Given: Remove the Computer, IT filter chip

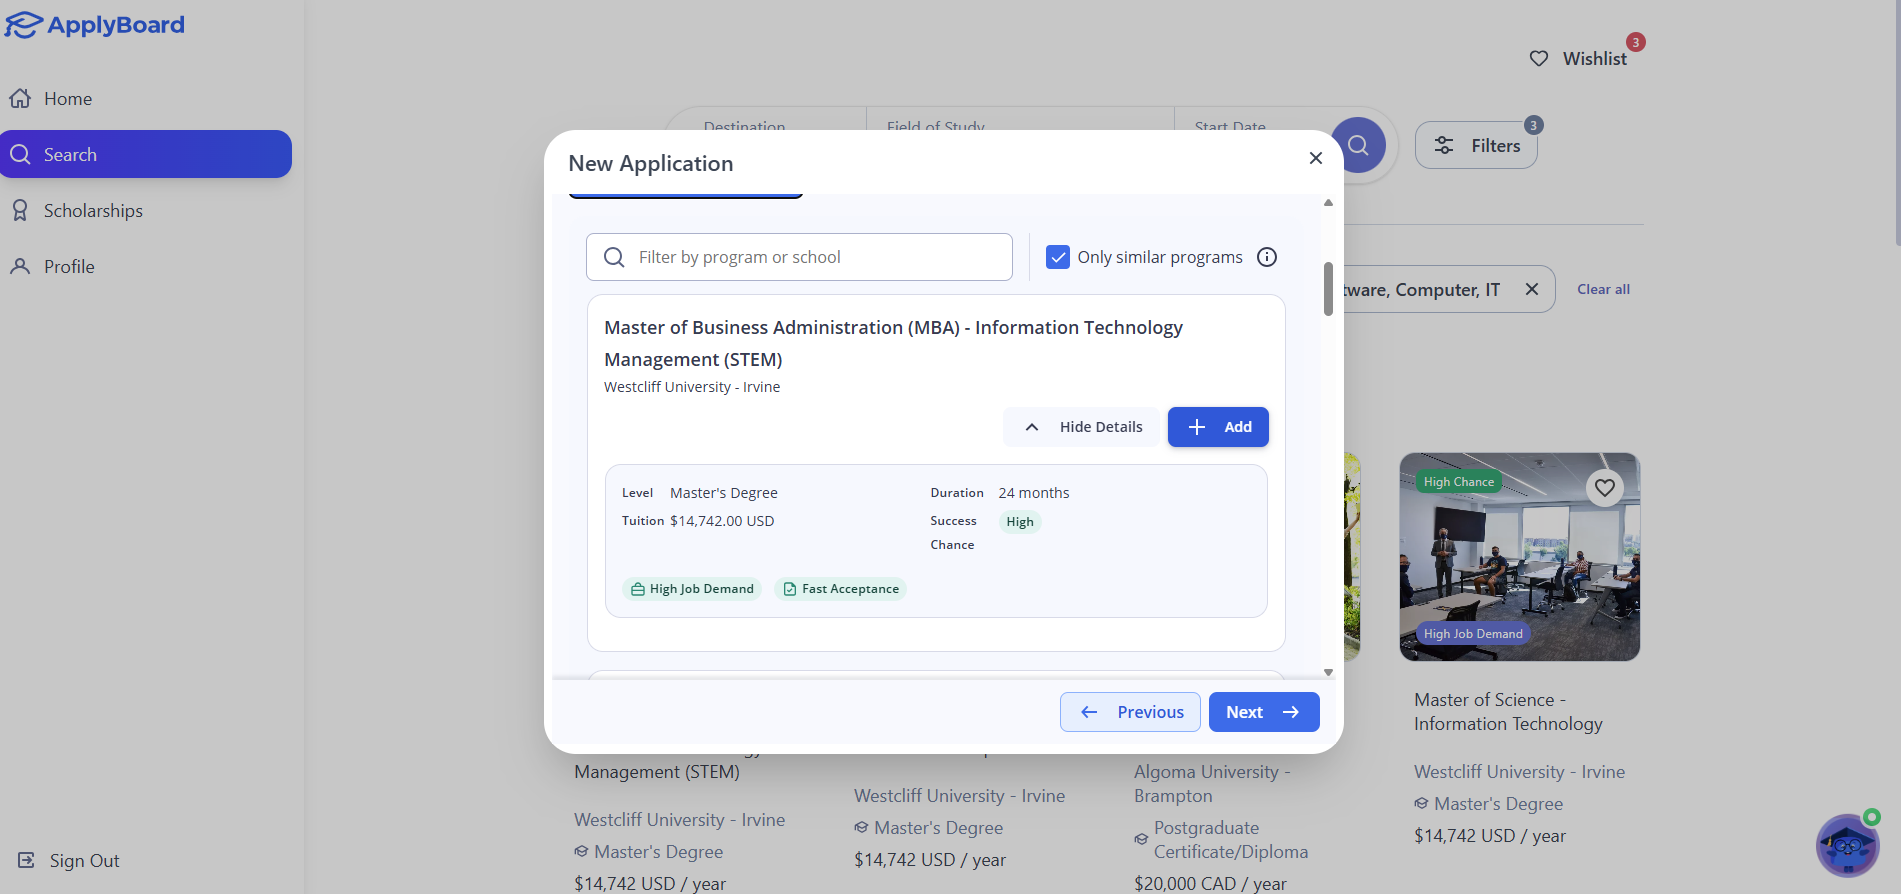Looking at the screenshot, I should [x=1532, y=289].
